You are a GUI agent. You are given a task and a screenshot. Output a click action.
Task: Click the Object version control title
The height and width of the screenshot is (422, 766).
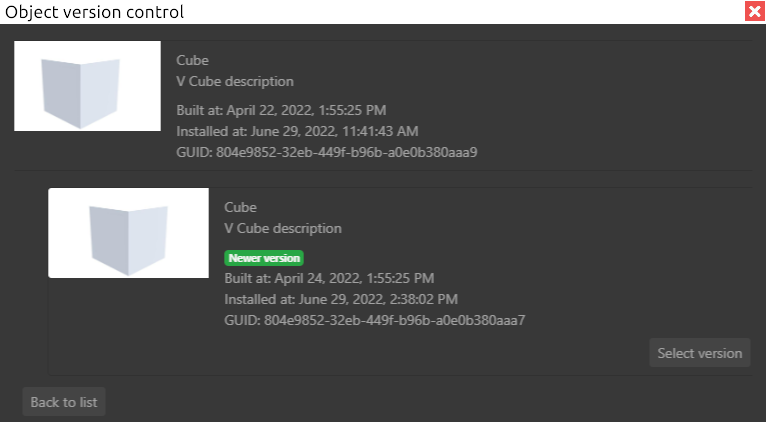coord(94,12)
